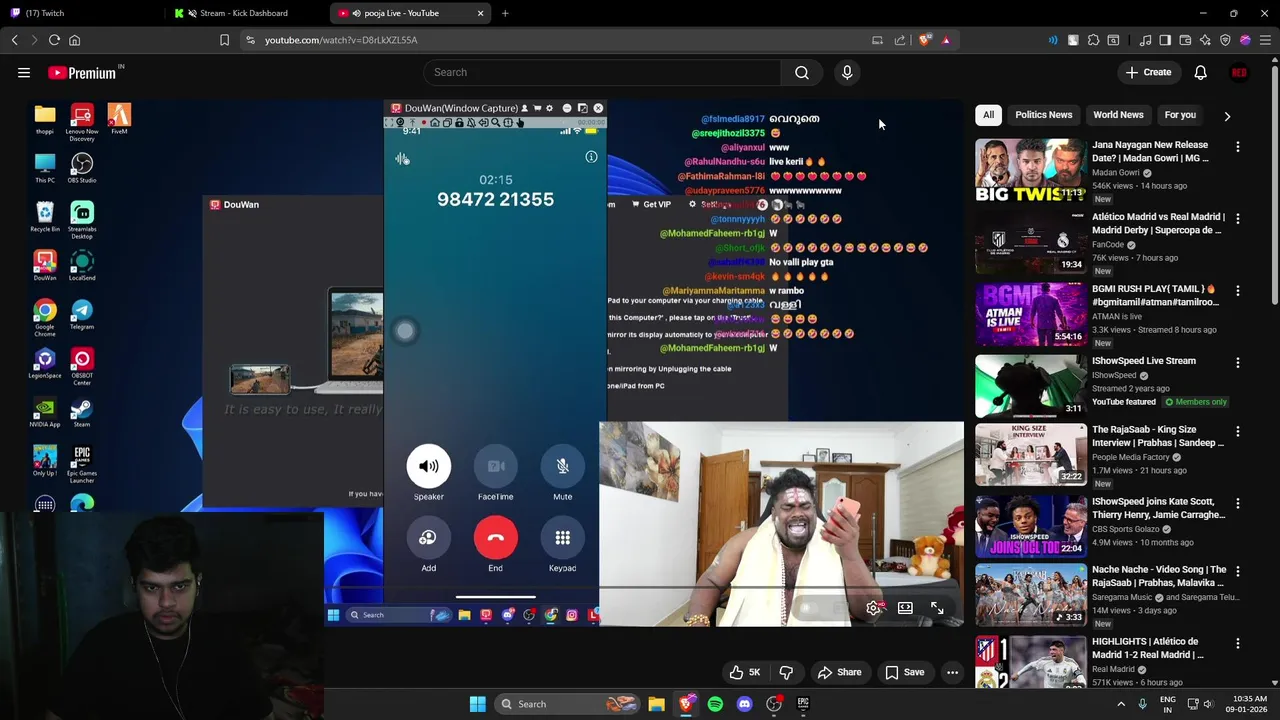The width and height of the screenshot is (1280, 720).
Task: Dislike this video
Action: (x=786, y=672)
